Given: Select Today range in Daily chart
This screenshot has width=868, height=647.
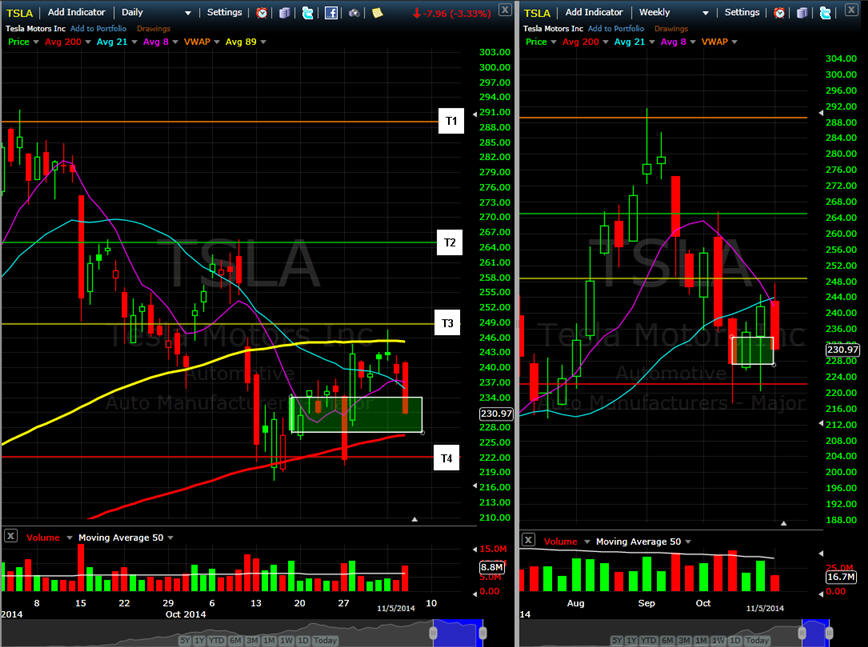Looking at the screenshot, I should coord(325,640).
